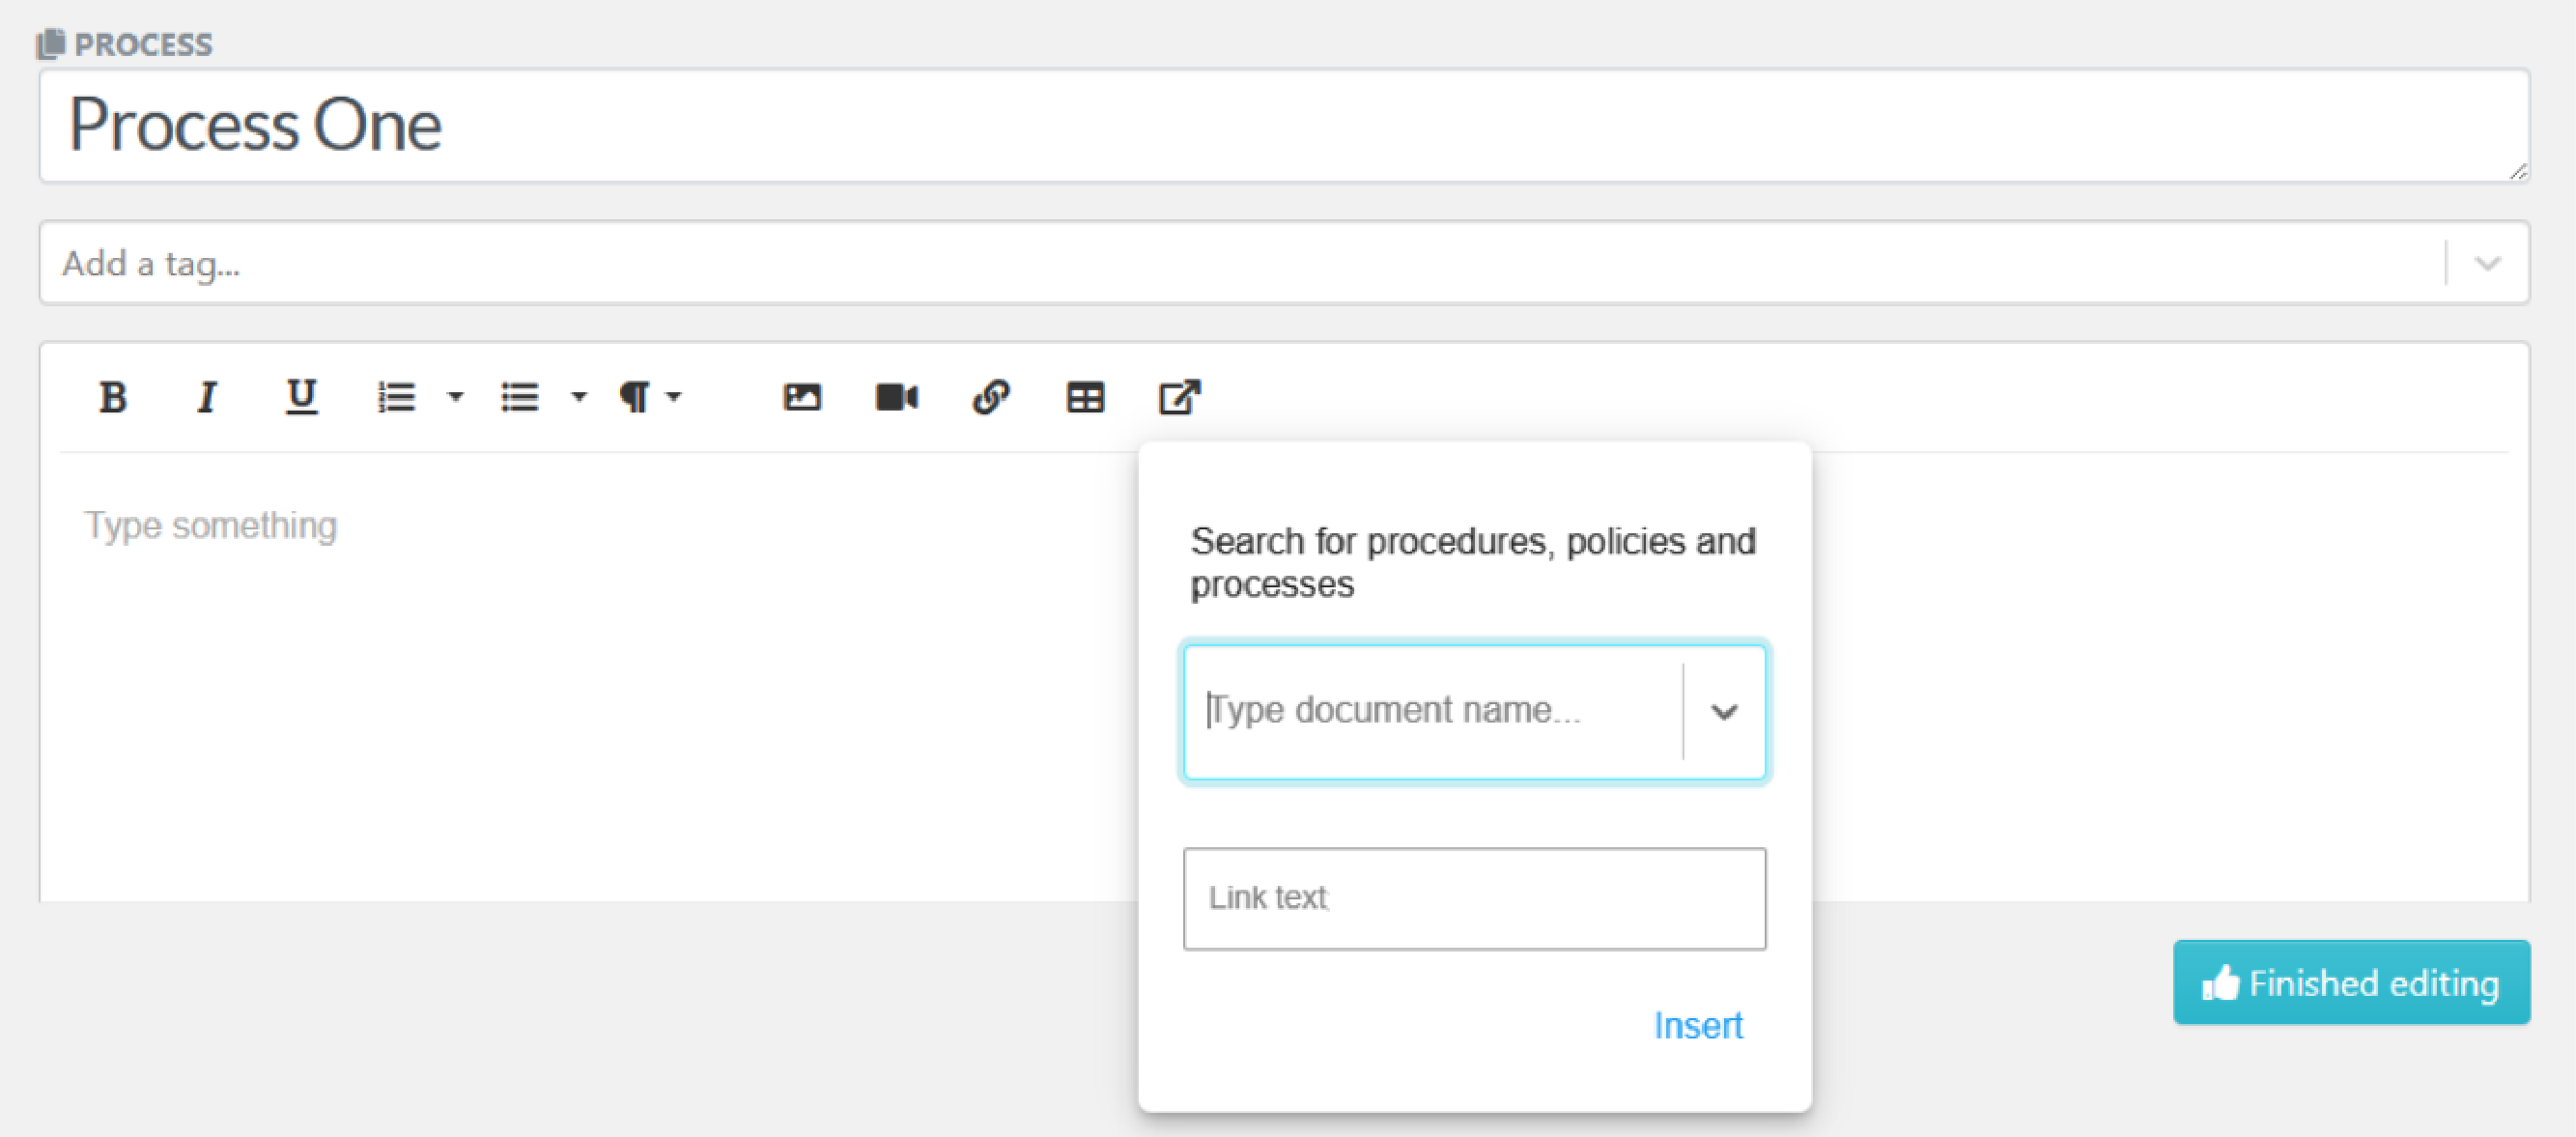This screenshot has height=1137, width=2576.
Task: Insert an unordered bullet list
Action: (520, 397)
